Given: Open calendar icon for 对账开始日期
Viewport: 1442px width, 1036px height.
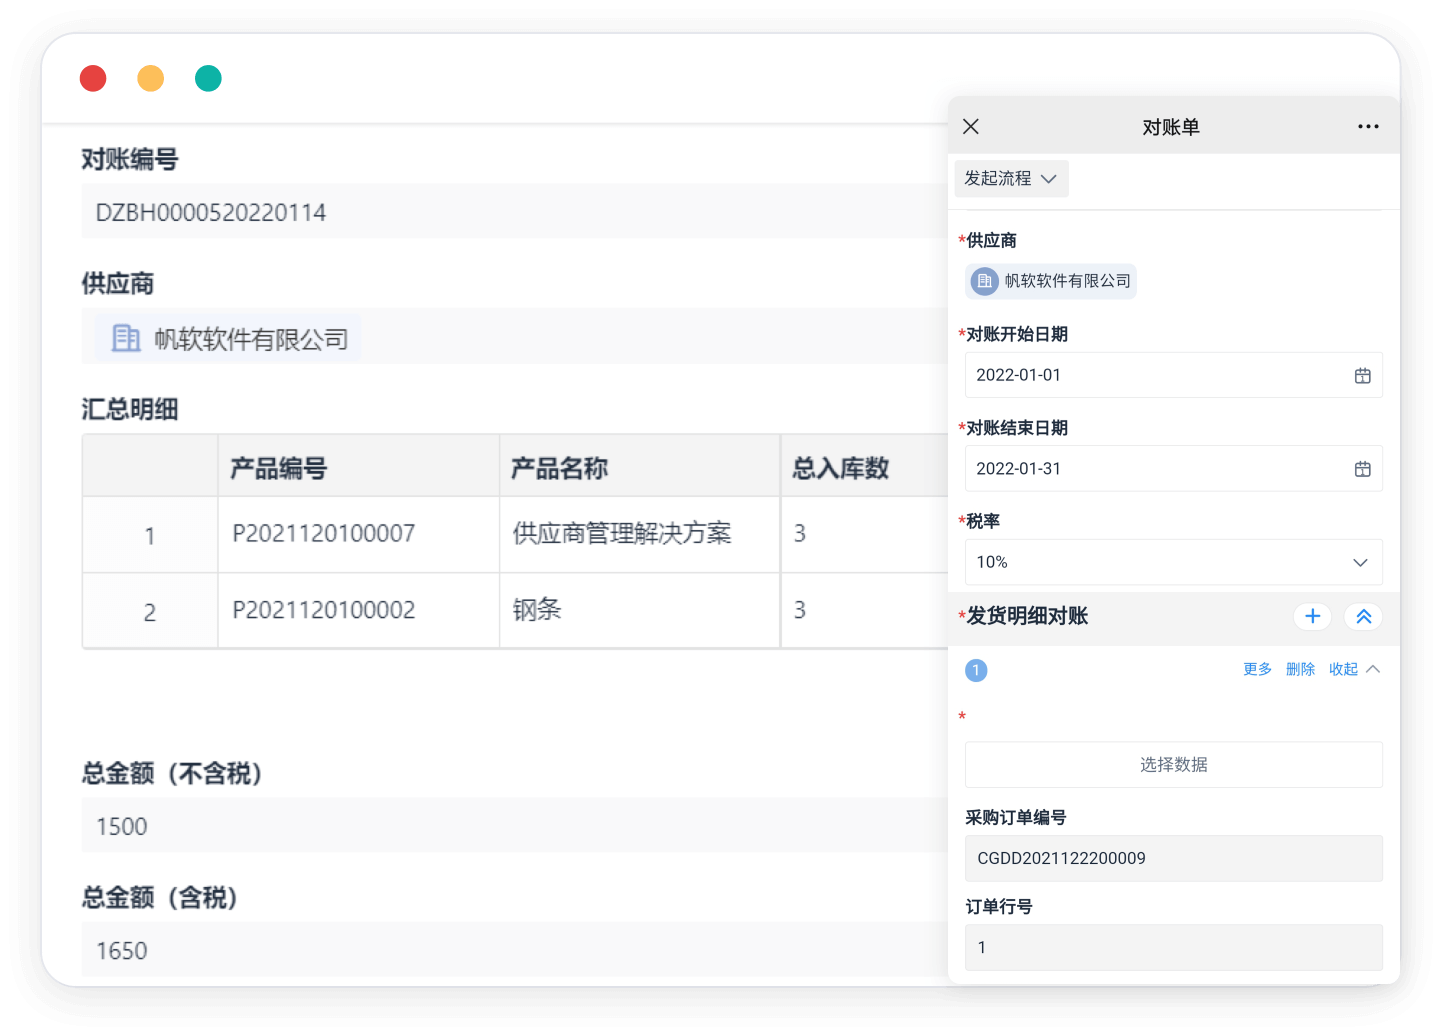Looking at the screenshot, I should click(x=1362, y=376).
